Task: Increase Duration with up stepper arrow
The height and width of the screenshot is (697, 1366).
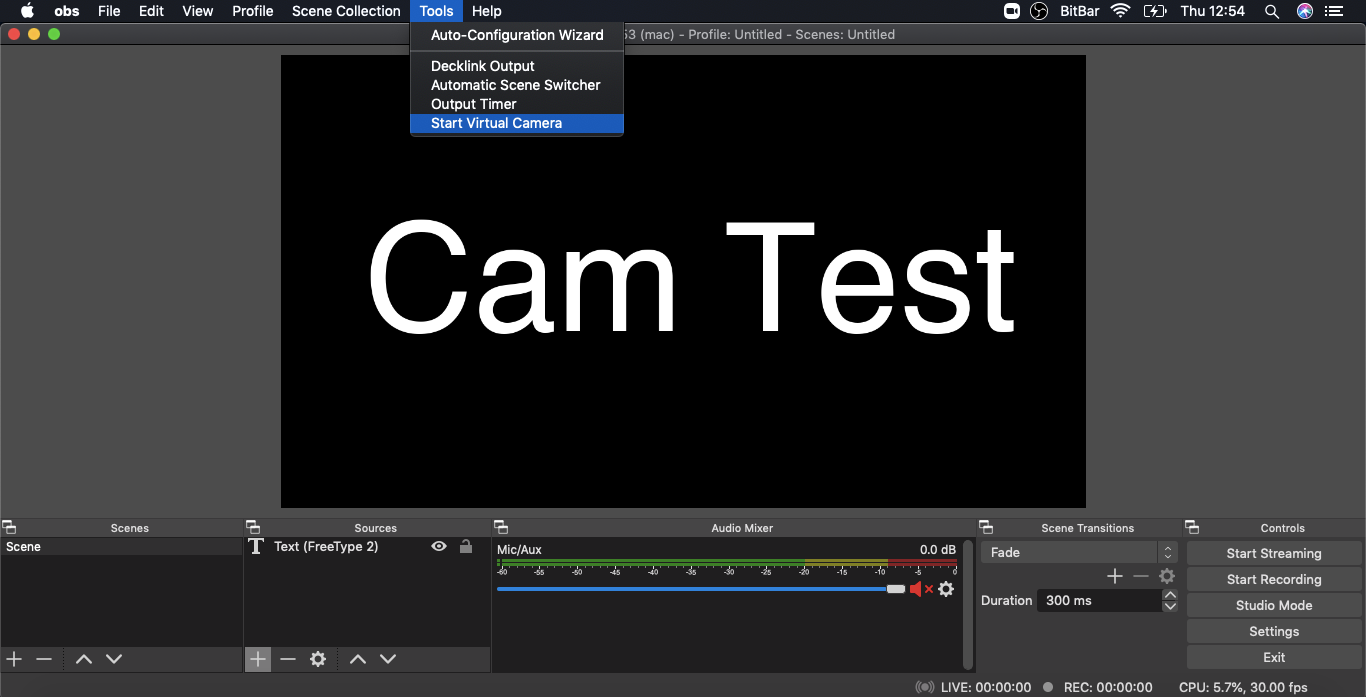Action: [1170, 595]
